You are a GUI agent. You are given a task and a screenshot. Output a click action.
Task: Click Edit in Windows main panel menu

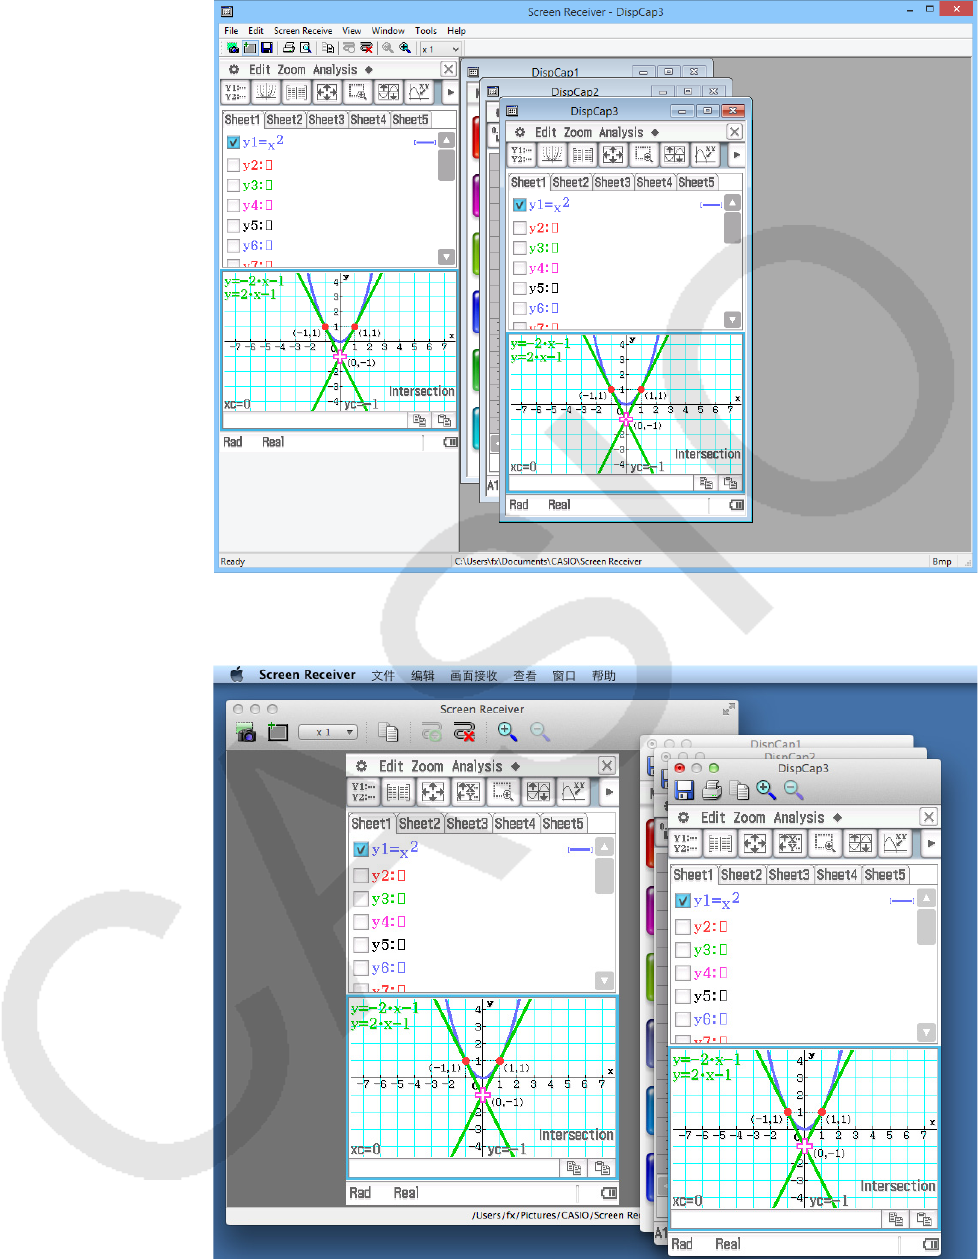[x=260, y=69]
